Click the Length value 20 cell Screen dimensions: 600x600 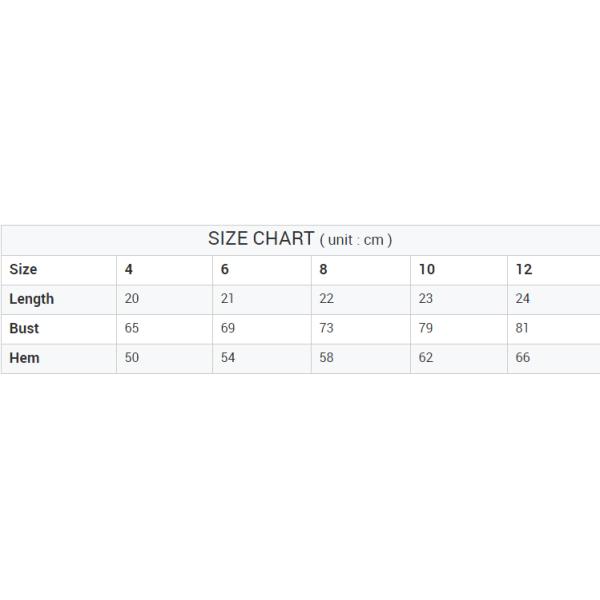132,299
